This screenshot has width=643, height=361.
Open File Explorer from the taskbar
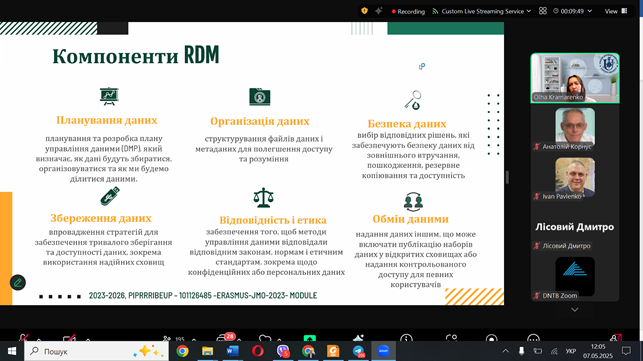coord(207,351)
